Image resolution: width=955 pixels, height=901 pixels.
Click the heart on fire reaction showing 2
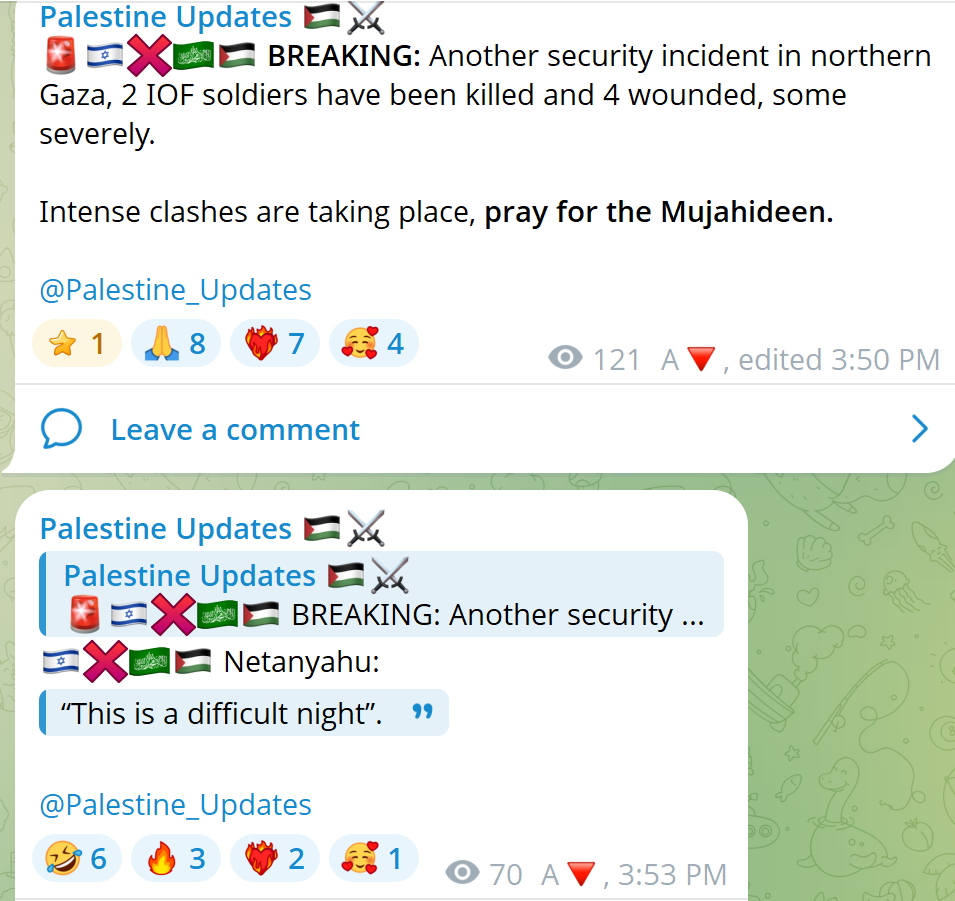275,858
